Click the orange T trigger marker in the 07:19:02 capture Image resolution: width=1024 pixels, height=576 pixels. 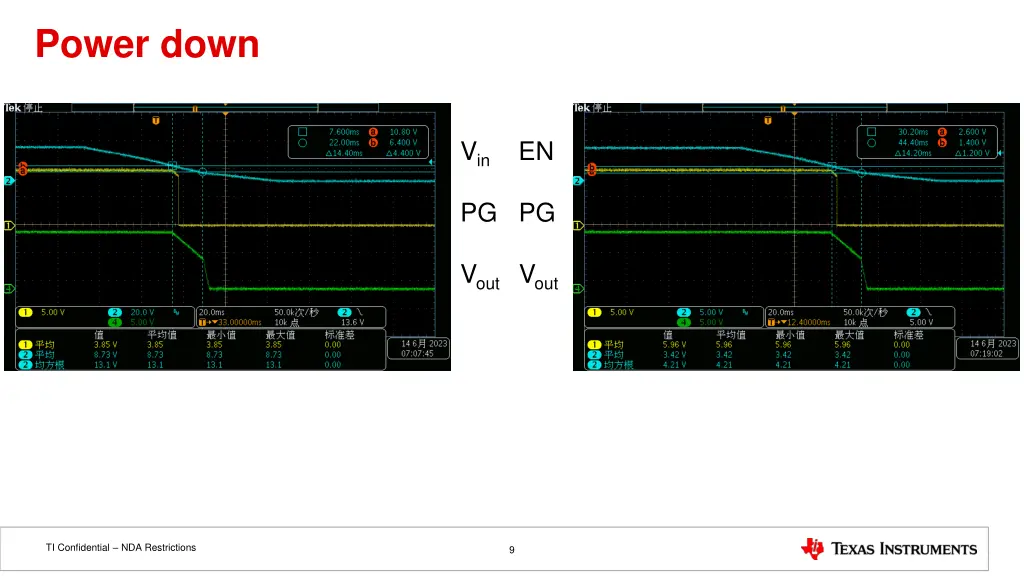click(767, 121)
